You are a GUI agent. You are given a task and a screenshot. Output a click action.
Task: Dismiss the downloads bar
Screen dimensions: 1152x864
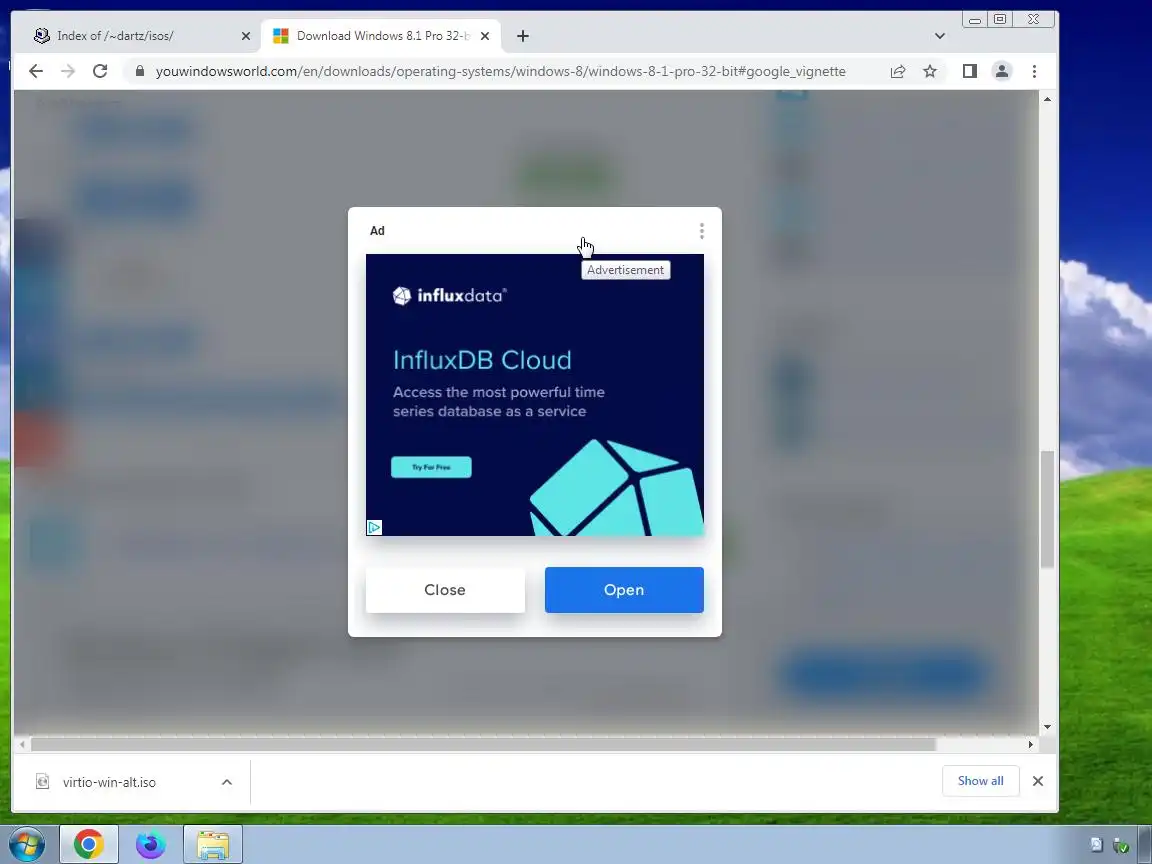pyautogui.click(x=1037, y=781)
